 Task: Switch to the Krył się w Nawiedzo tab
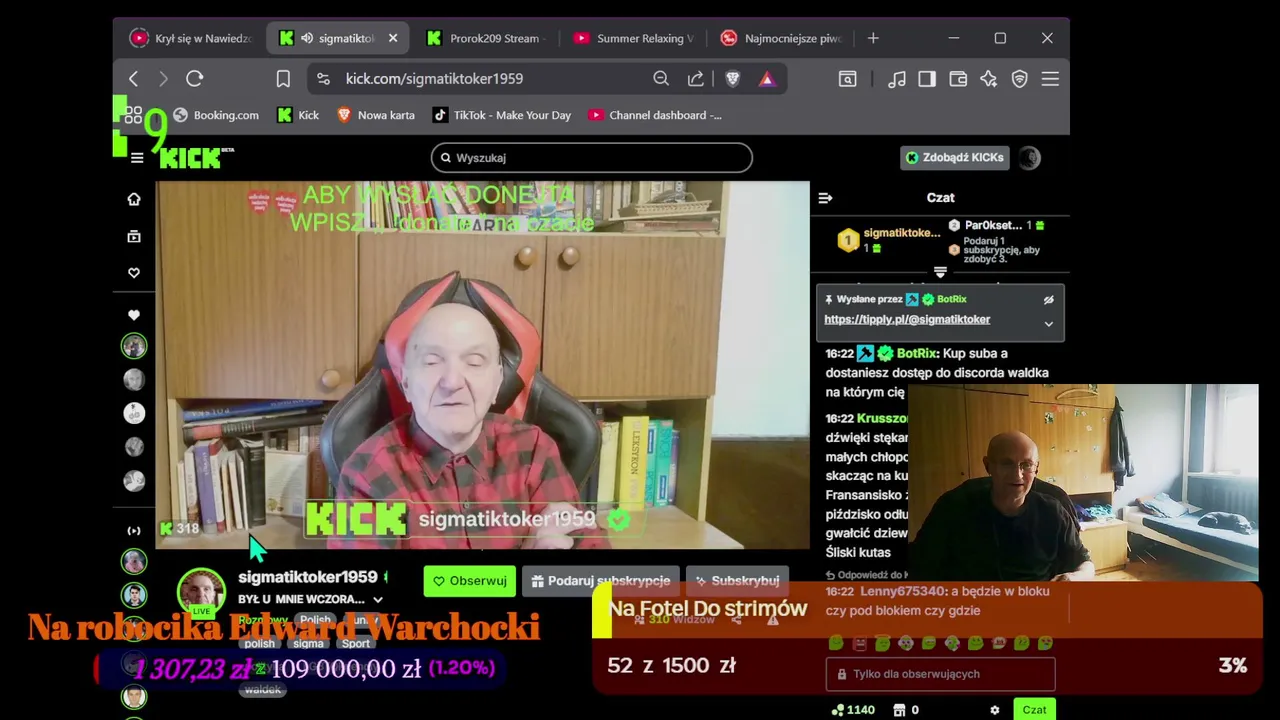192,38
